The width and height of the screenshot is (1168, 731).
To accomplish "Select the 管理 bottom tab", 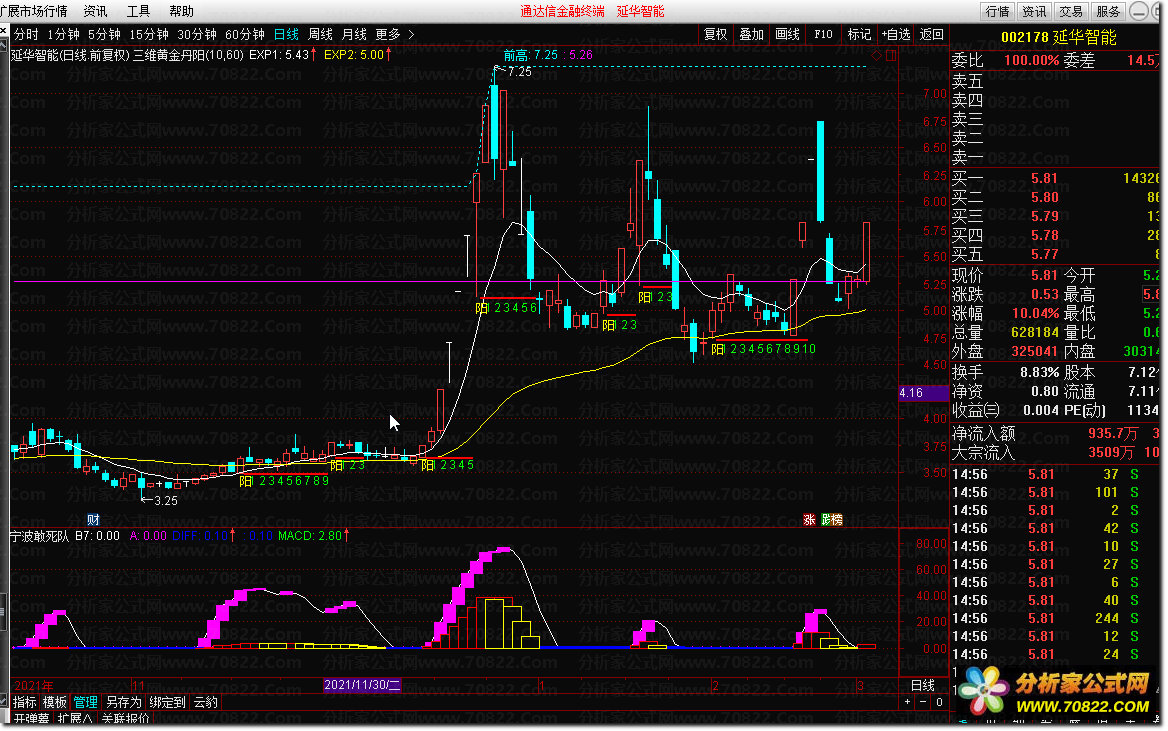I will [86, 702].
